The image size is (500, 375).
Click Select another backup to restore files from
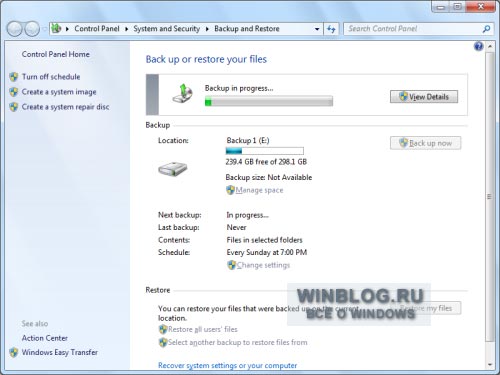click(238, 342)
